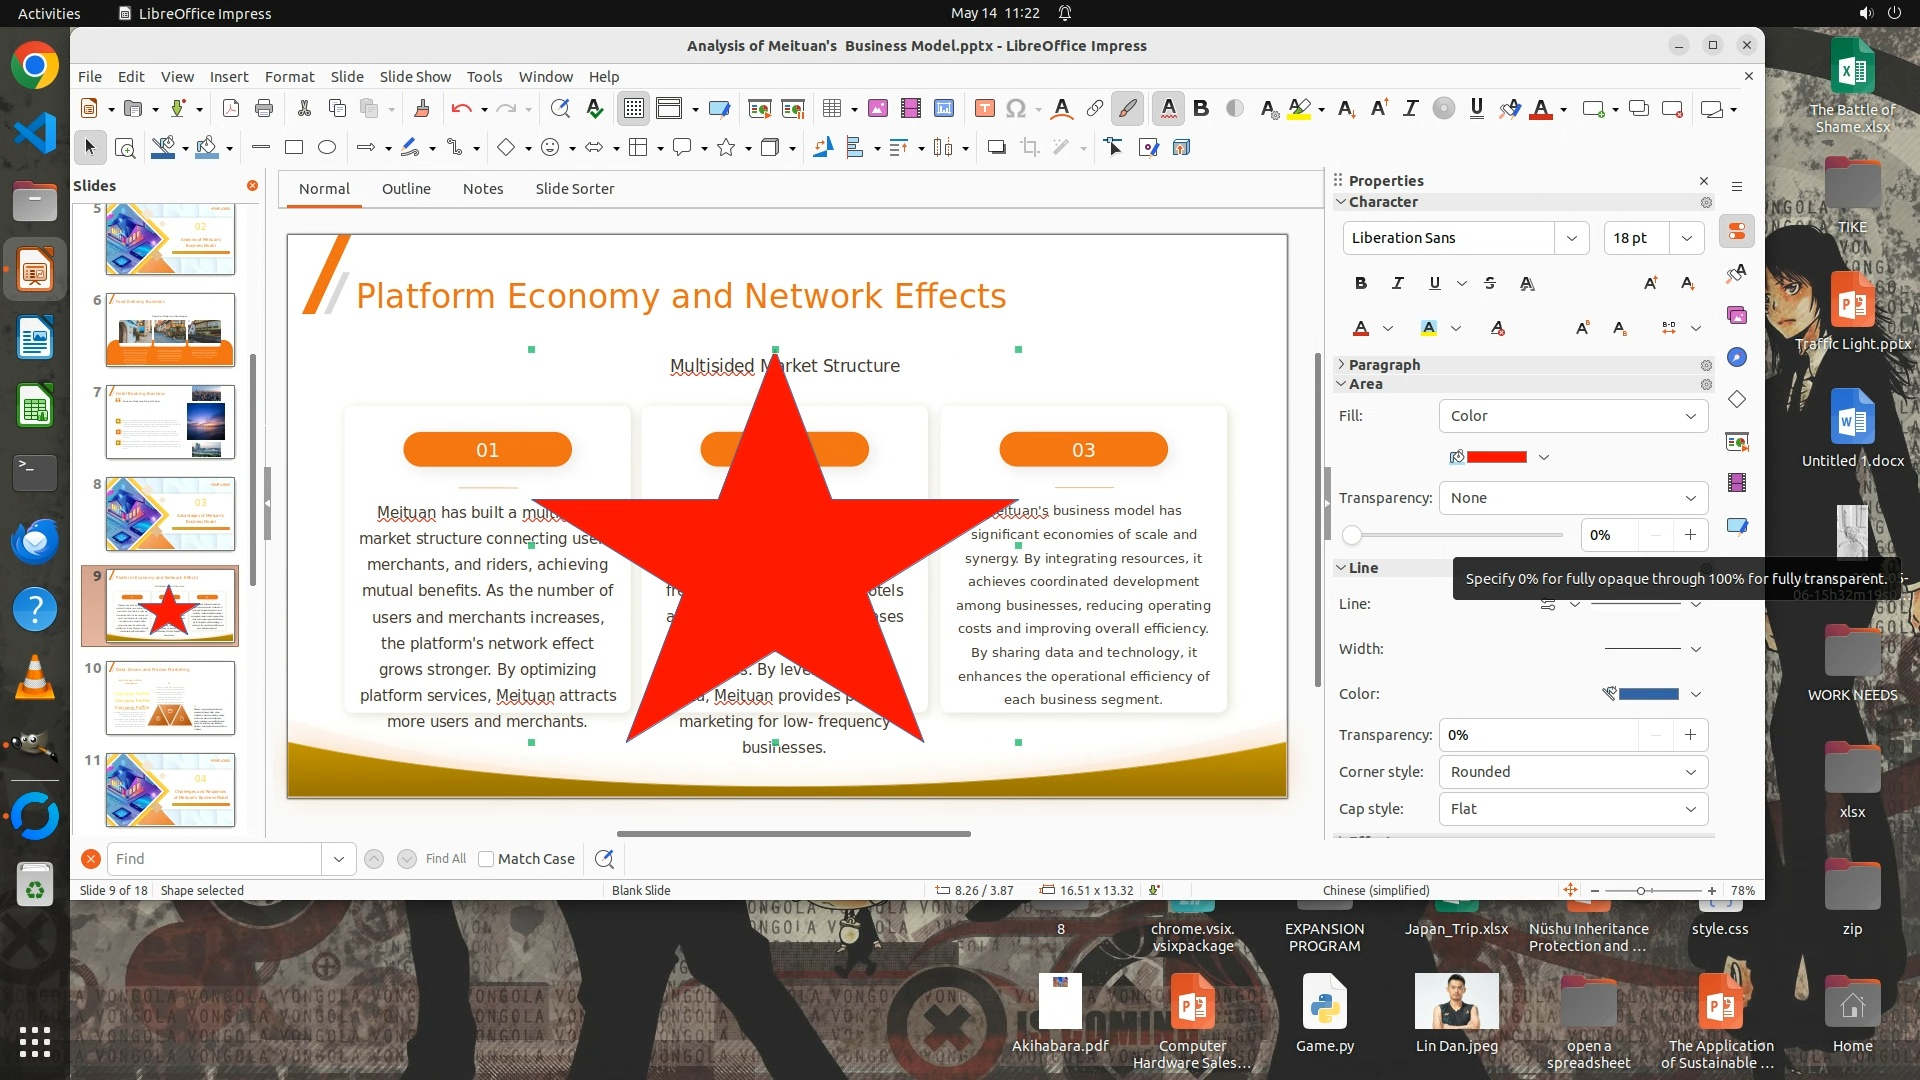
Task: Select slide 10 thumbnail in Slides panel
Action: (170, 698)
